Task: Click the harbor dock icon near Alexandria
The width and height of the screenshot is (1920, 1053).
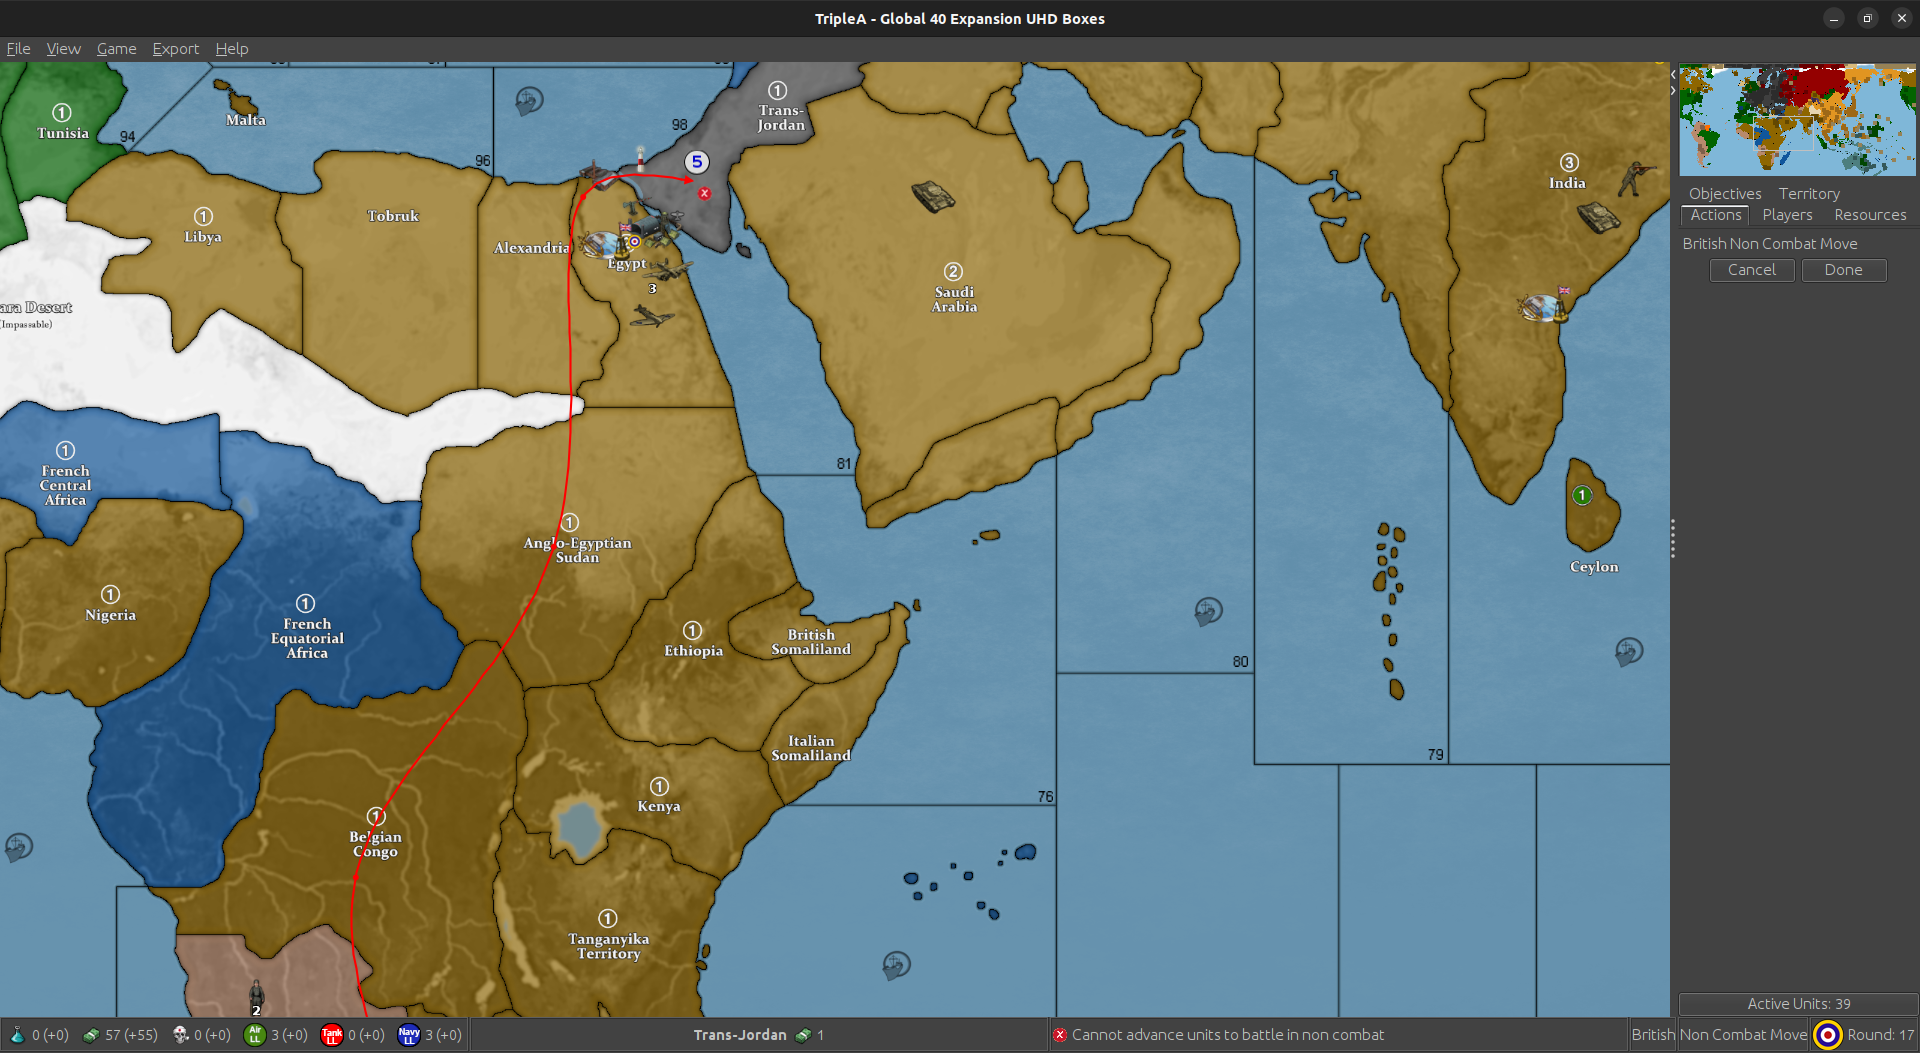Action: [601, 175]
